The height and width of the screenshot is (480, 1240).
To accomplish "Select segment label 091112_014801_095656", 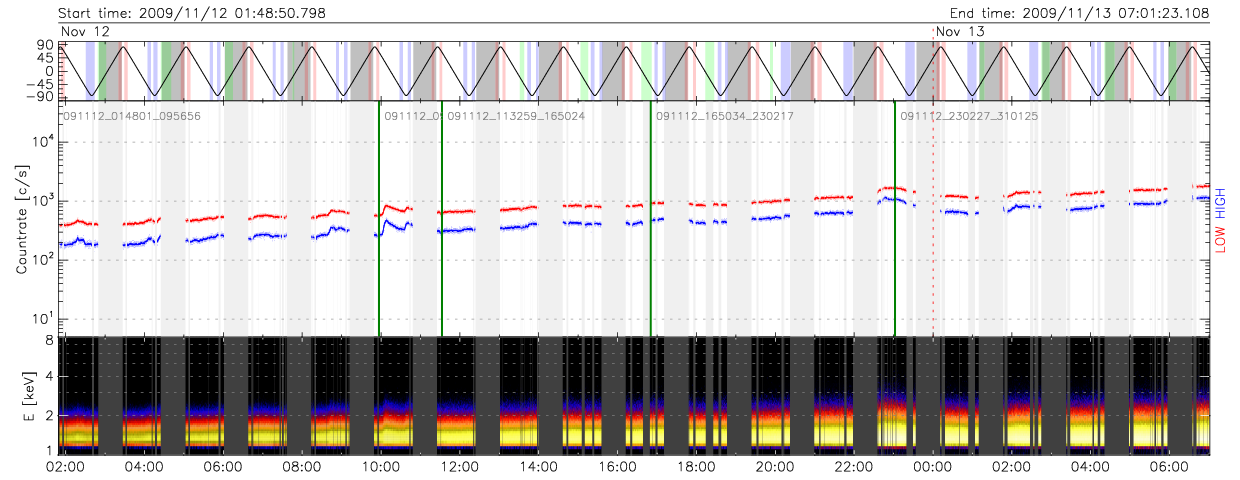I will pyautogui.click(x=132, y=116).
